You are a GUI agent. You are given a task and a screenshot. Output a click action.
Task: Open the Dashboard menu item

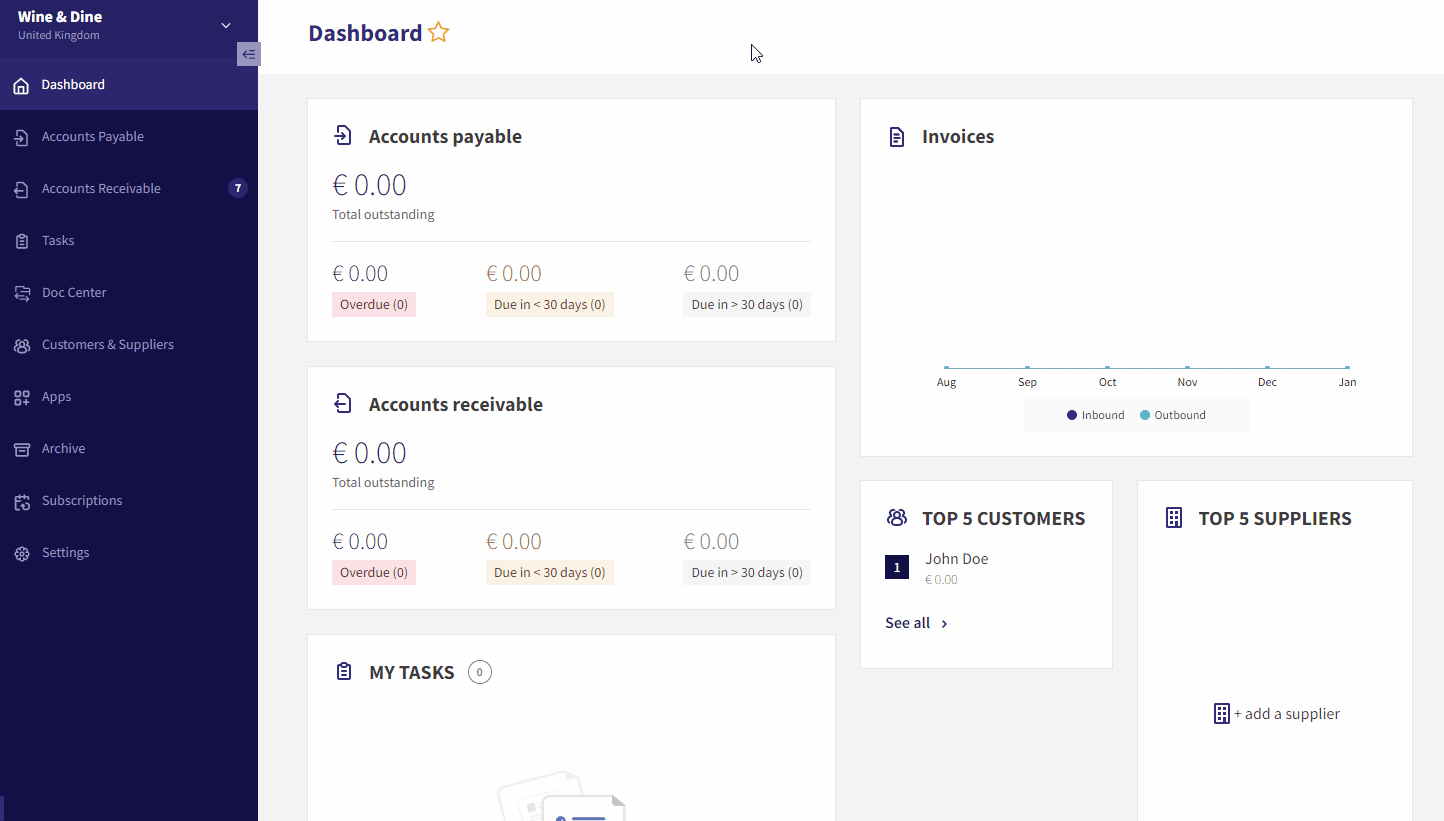click(x=129, y=85)
